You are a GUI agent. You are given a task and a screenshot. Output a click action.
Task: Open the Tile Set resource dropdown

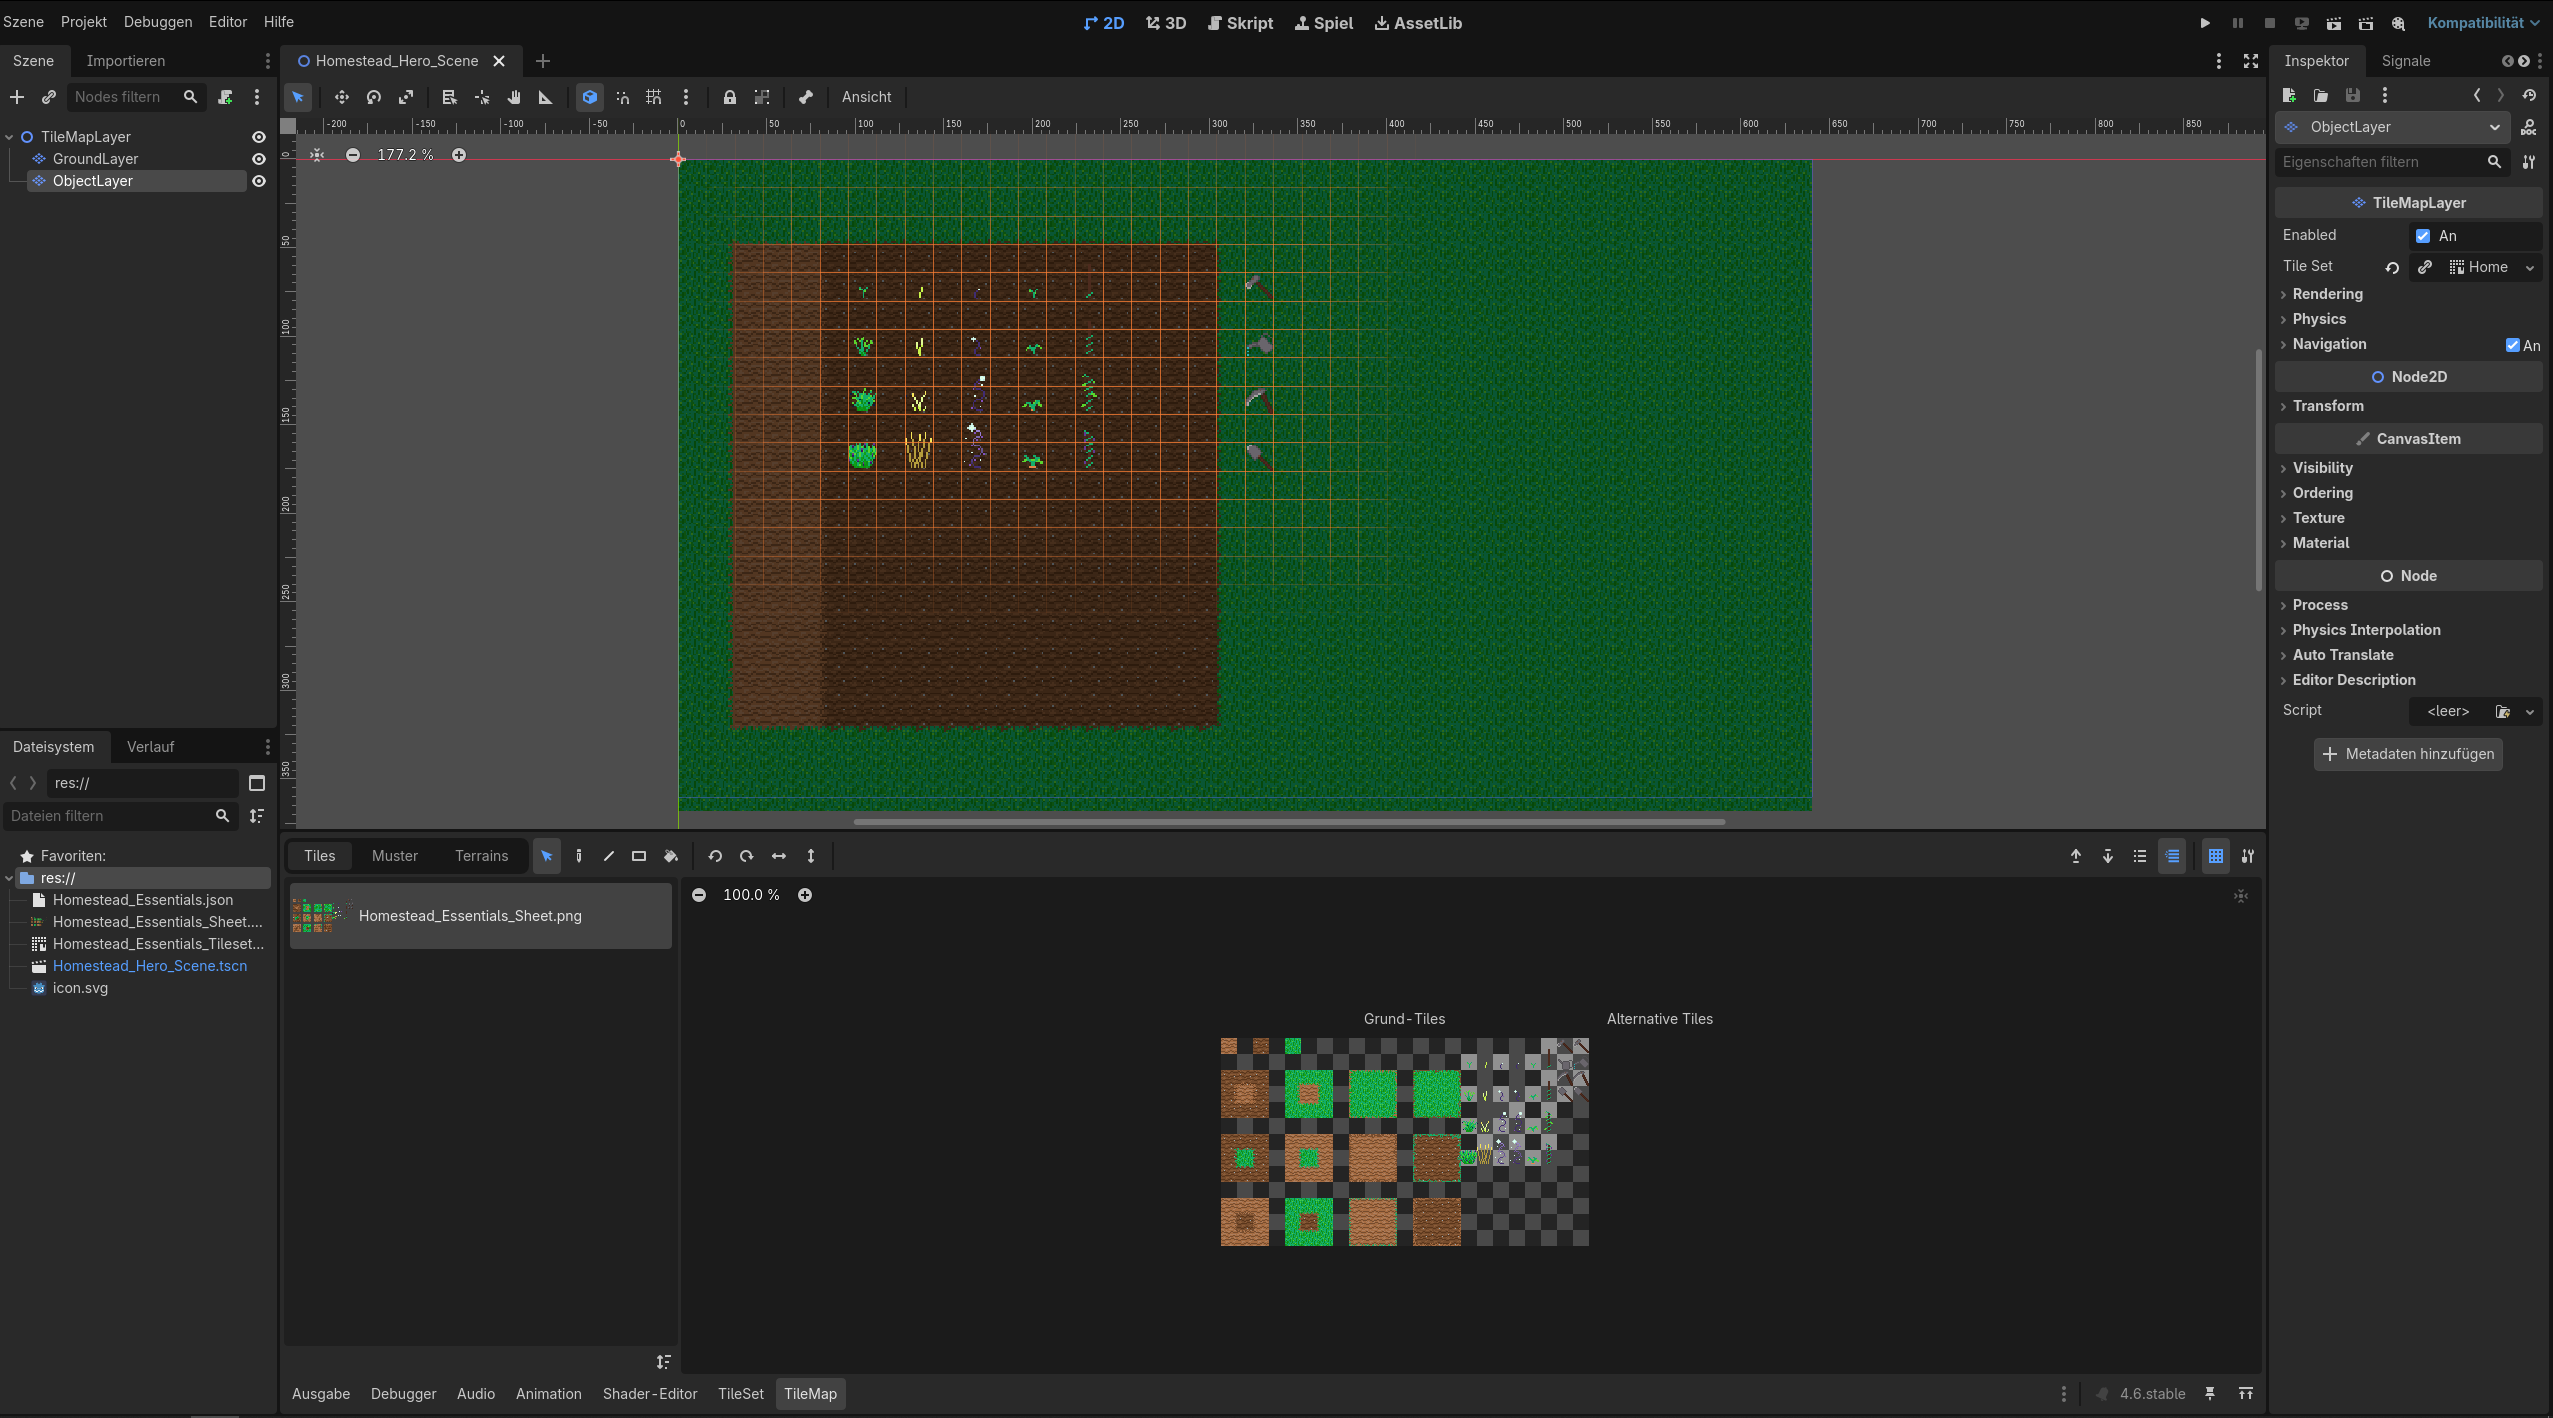[x=2530, y=267]
